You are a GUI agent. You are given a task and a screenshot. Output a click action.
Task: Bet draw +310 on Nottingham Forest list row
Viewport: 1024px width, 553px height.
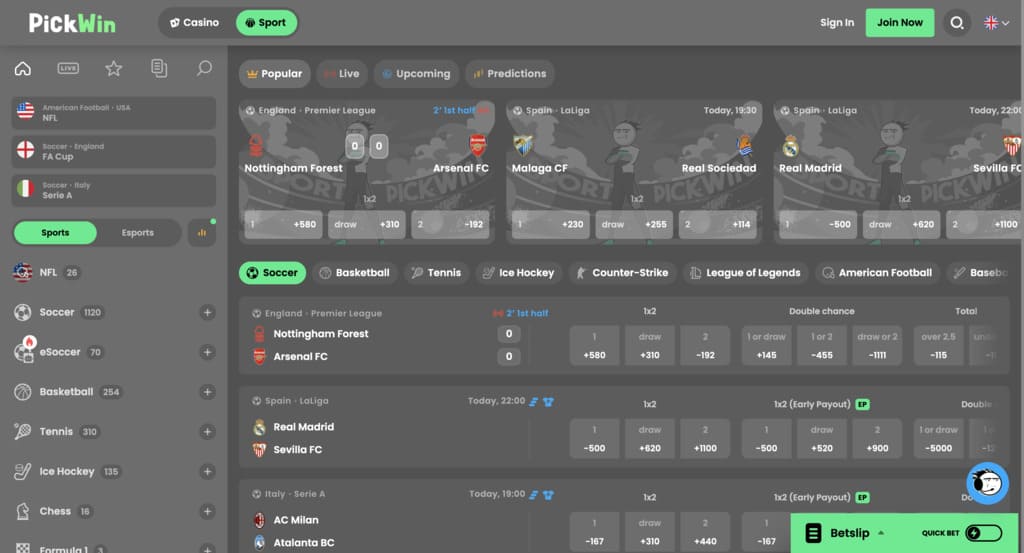click(650, 345)
